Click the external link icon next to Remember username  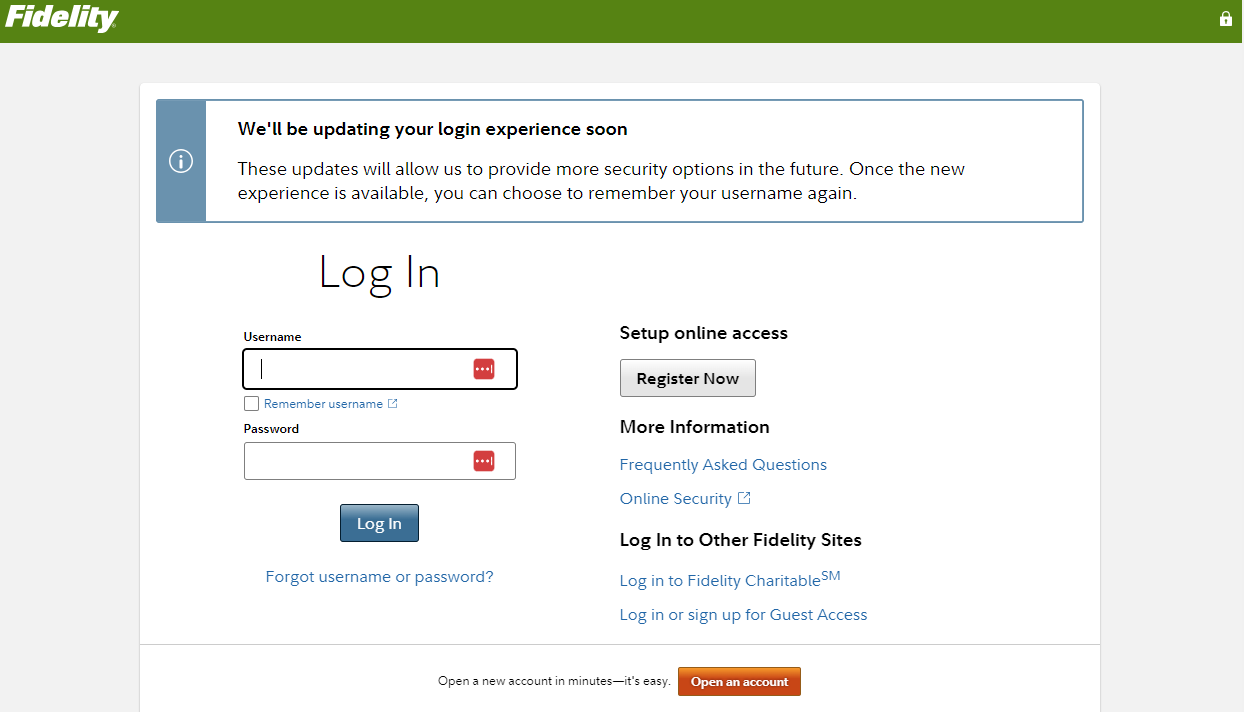(x=395, y=402)
